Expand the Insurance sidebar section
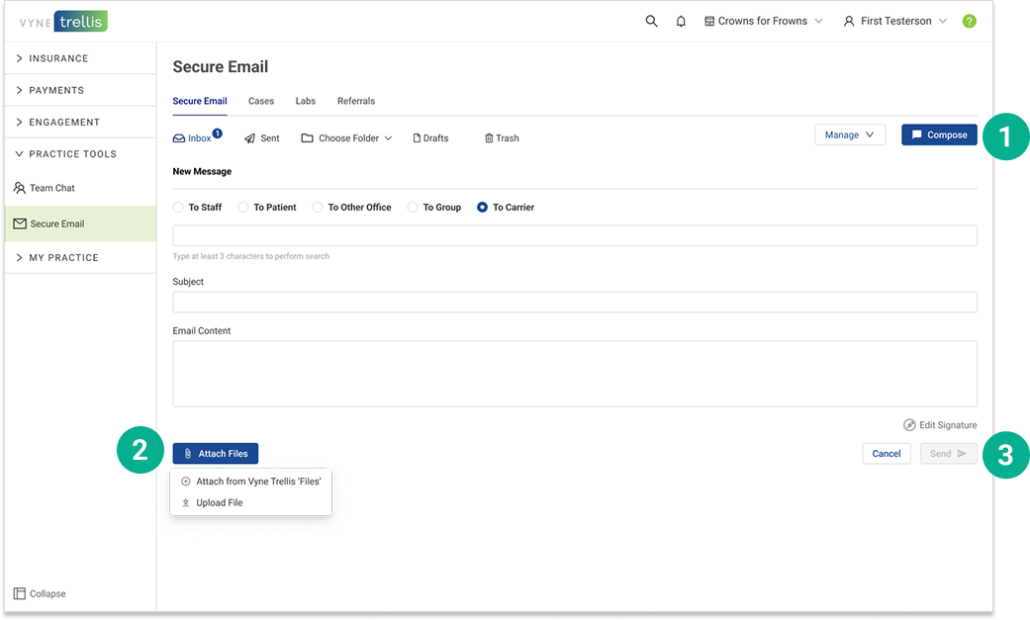 pyautogui.click(x=58, y=58)
